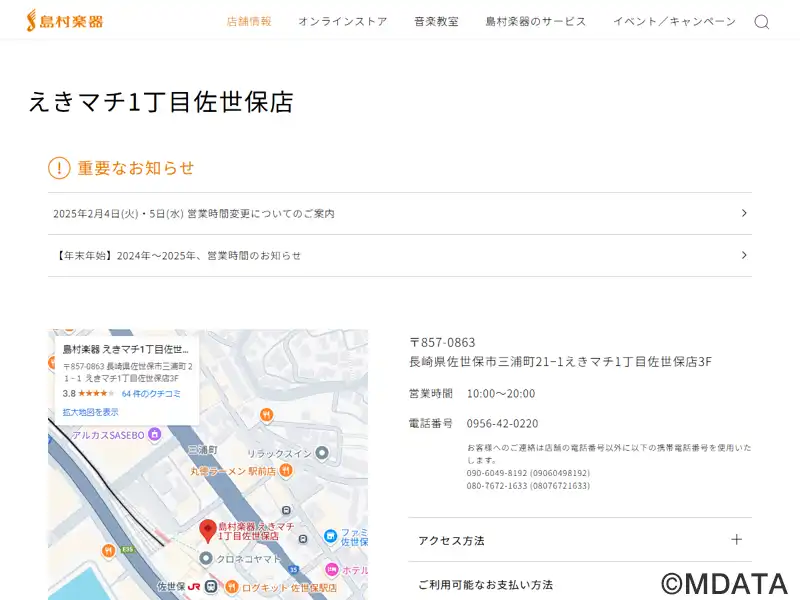Open the 2025年2月4日 営業時間変更 notice
Image resolution: width=800 pixels, height=600 pixels.
coord(399,213)
